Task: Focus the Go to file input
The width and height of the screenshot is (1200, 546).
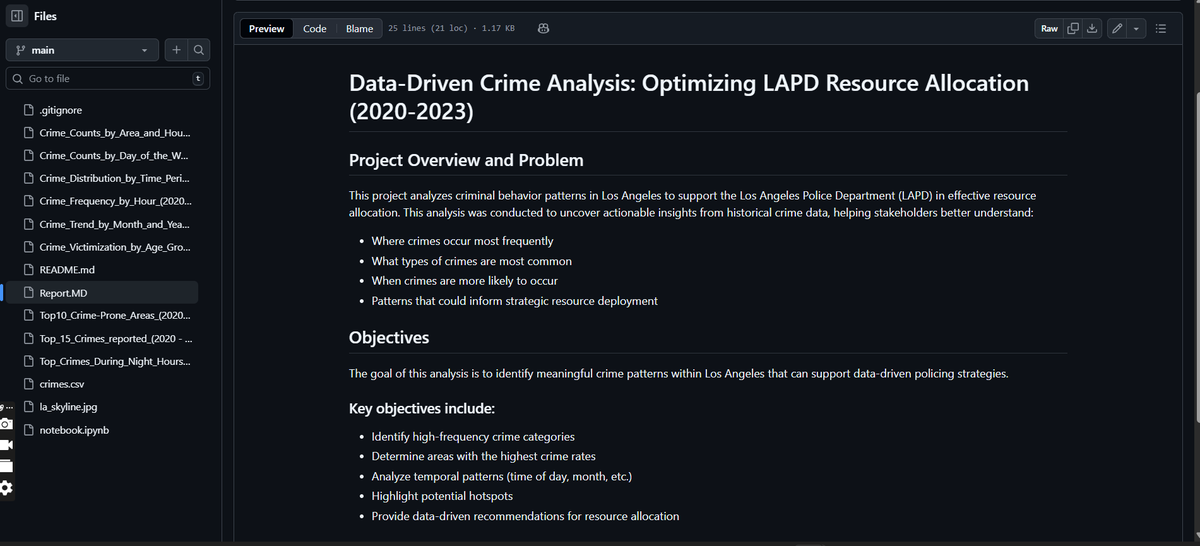Action: point(108,78)
